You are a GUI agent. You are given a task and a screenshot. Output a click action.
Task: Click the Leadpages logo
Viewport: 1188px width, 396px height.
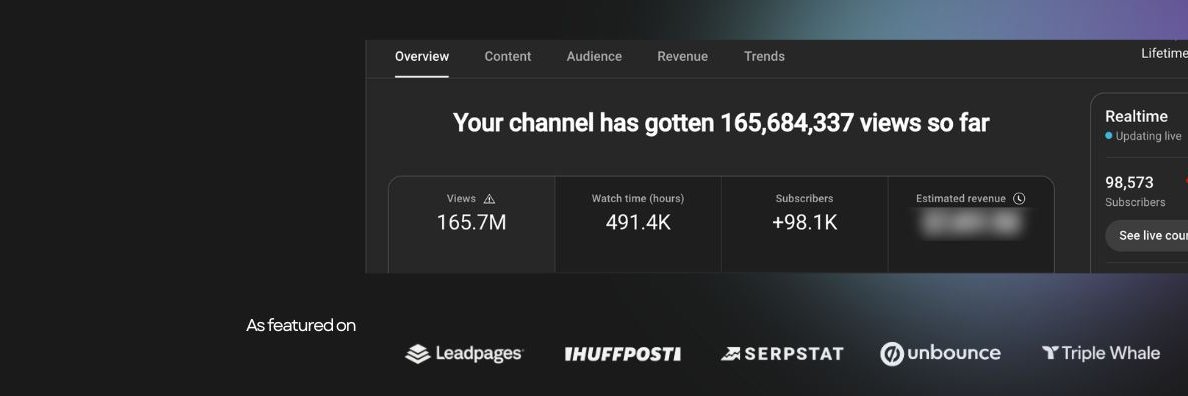[x=464, y=354]
